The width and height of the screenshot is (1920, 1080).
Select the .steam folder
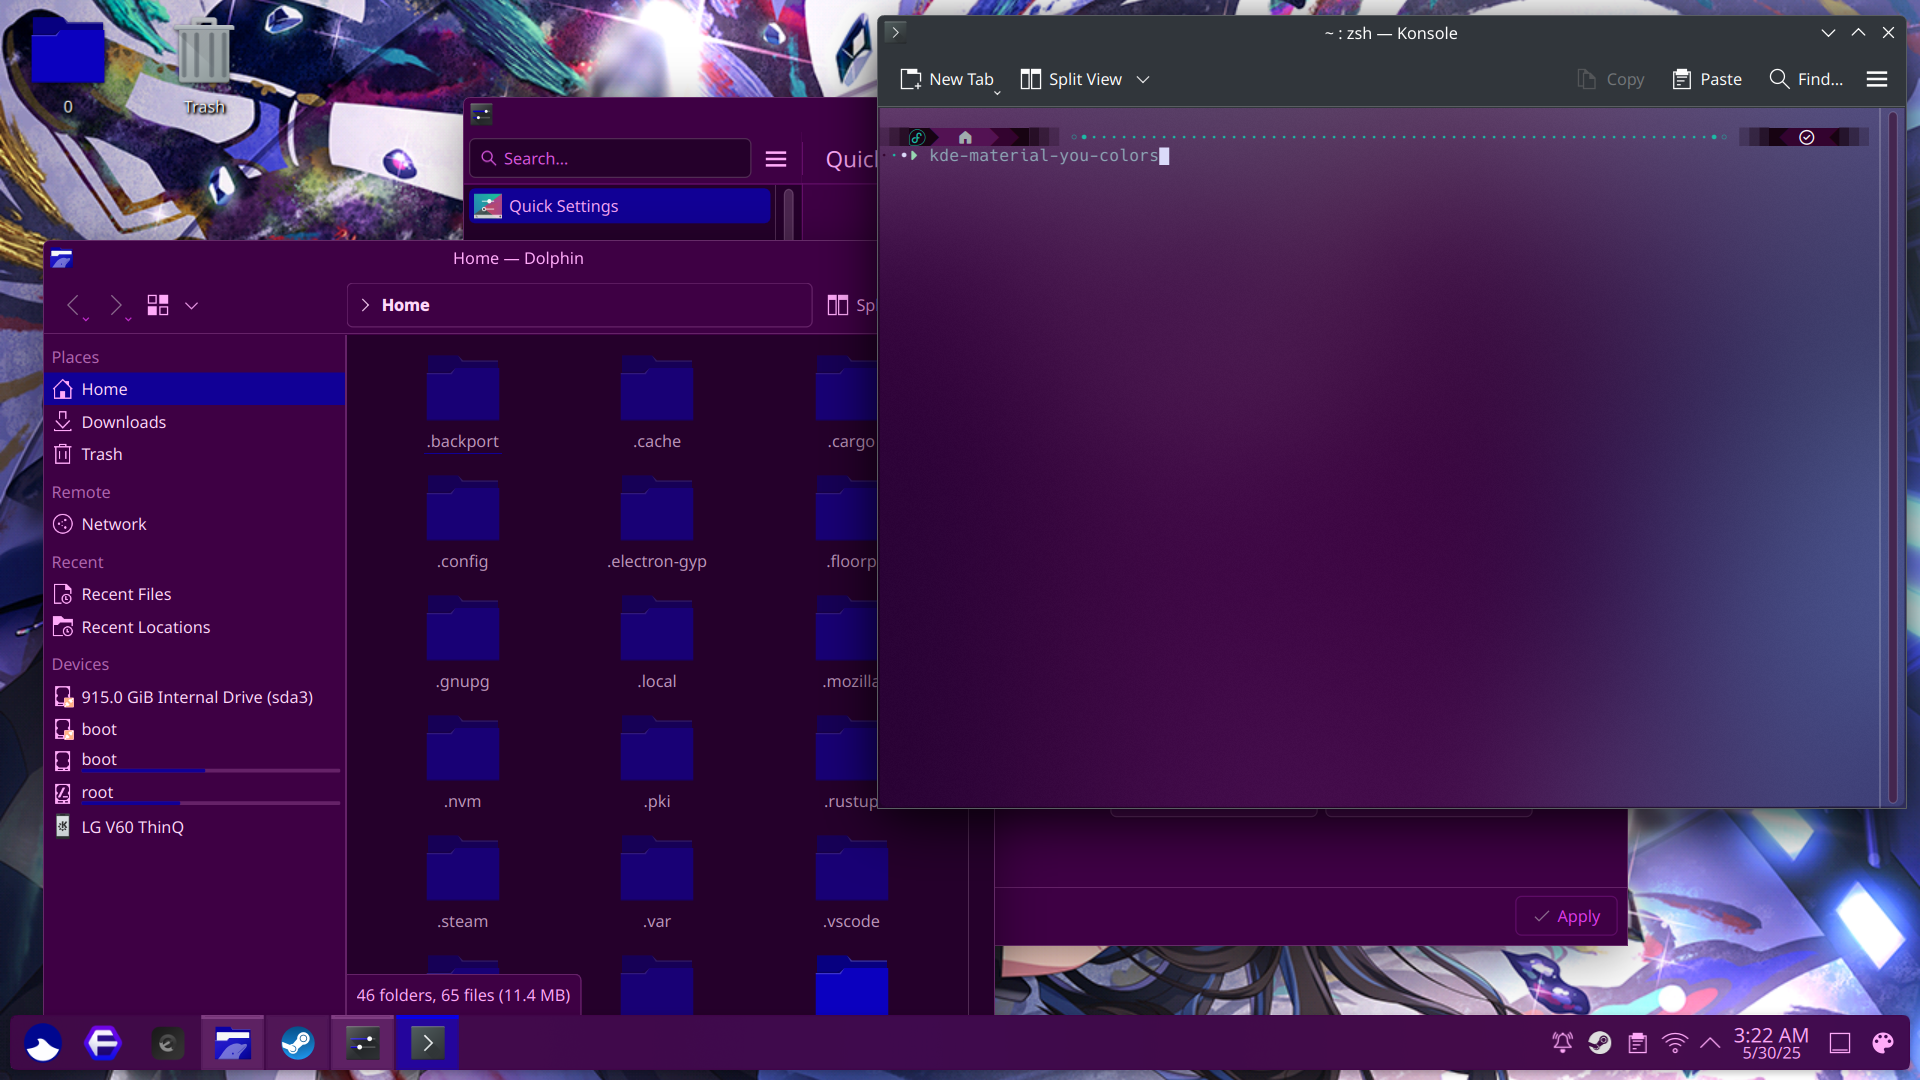click(x=463, y=883)
